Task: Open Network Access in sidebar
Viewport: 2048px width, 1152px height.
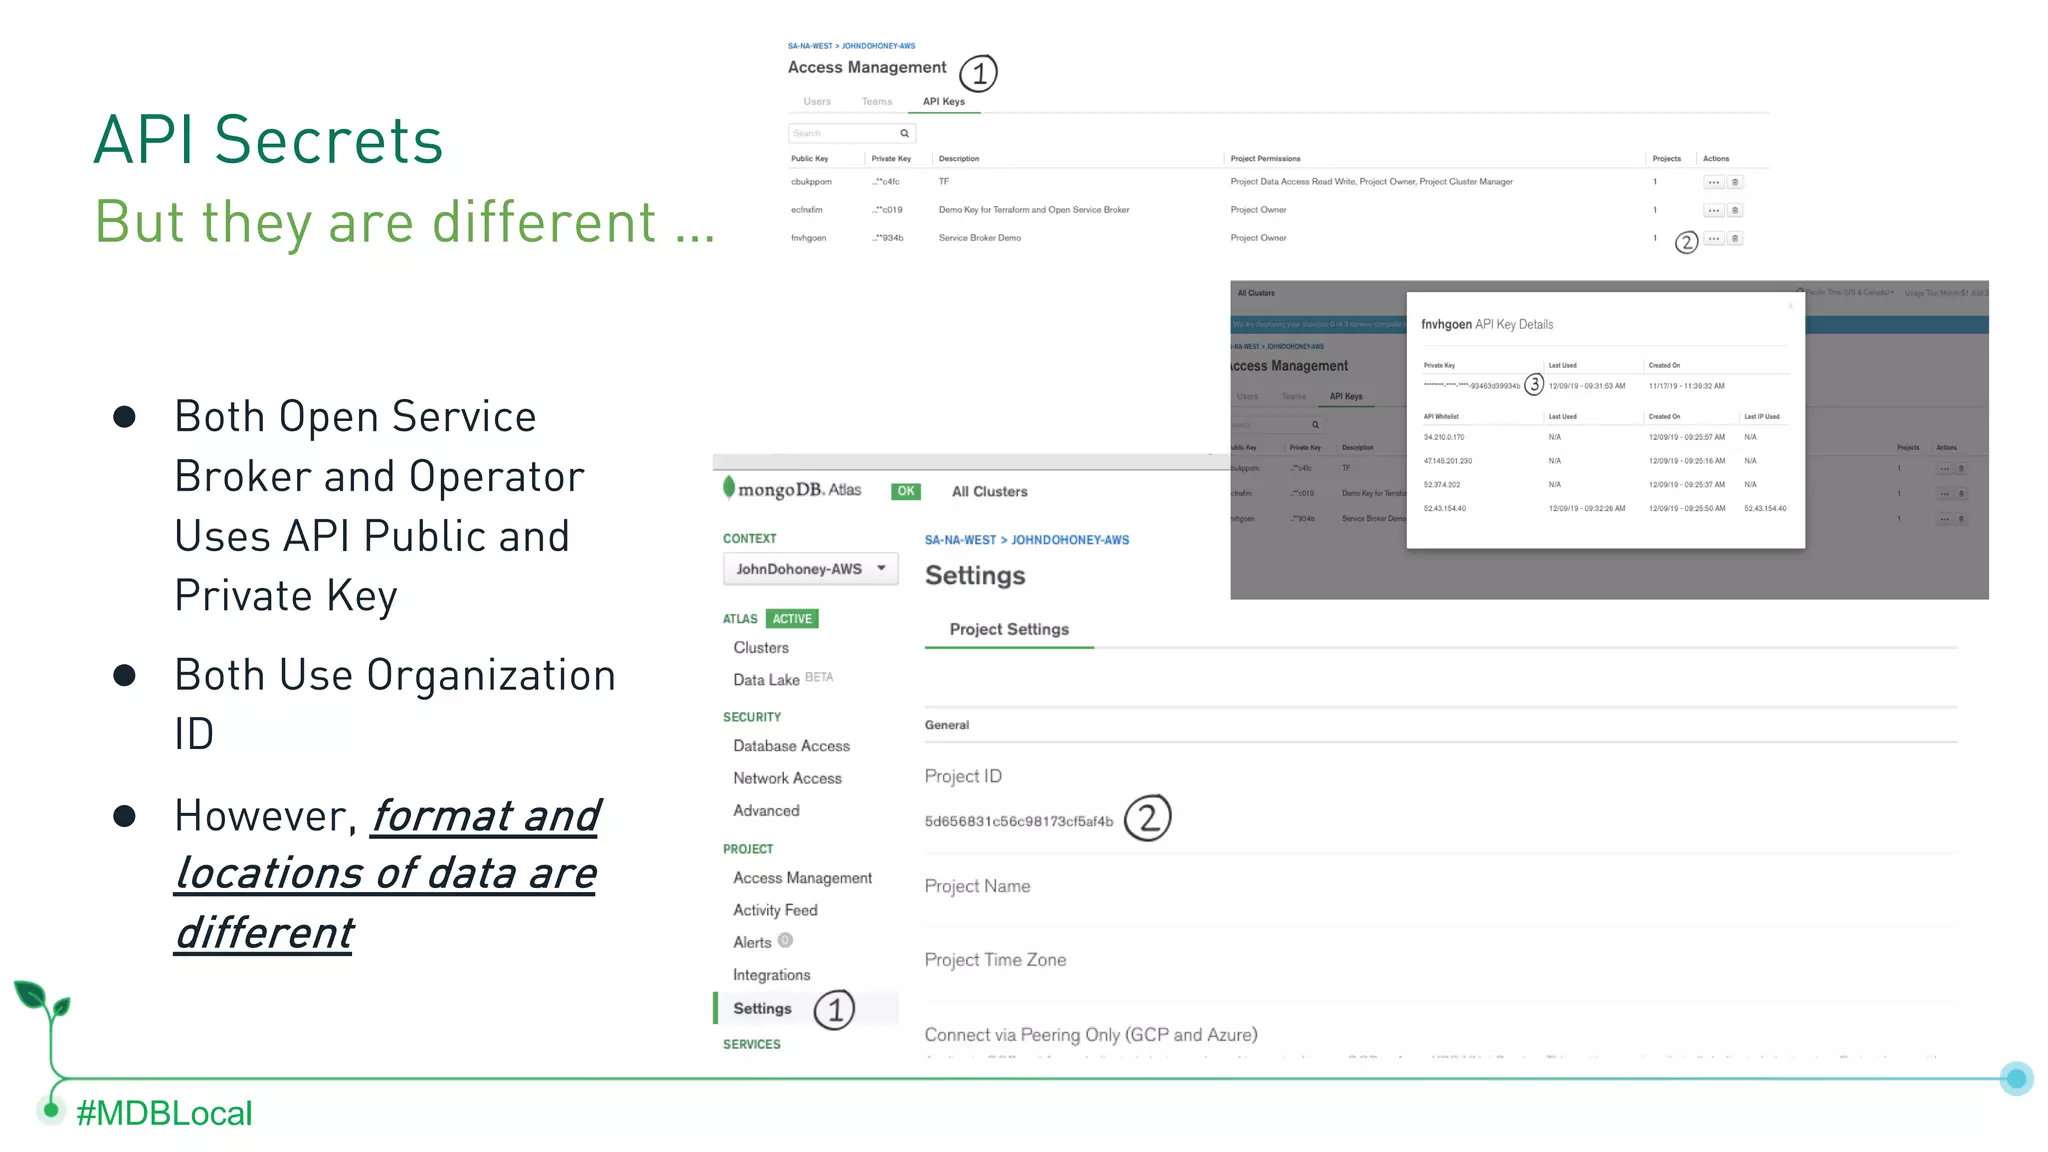Action: click(x=787, y=778)
